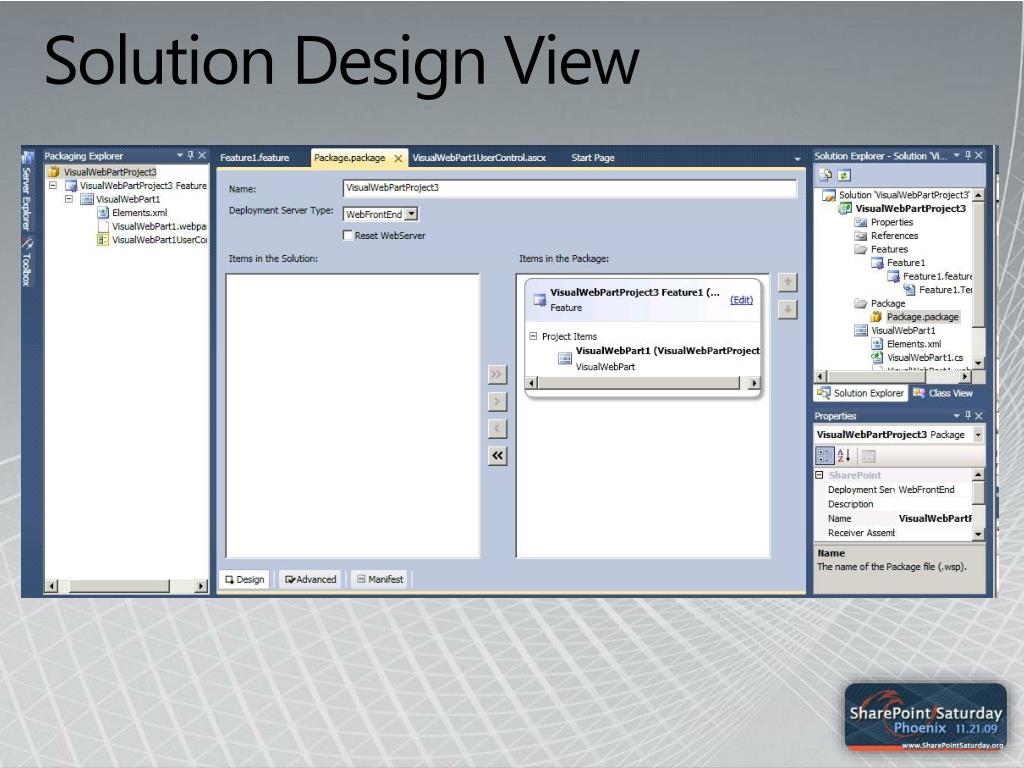Collapse the VisualWebPartProject3 Feature node
The width and height of the screenshot is (1024, 768).
[53, 185]
